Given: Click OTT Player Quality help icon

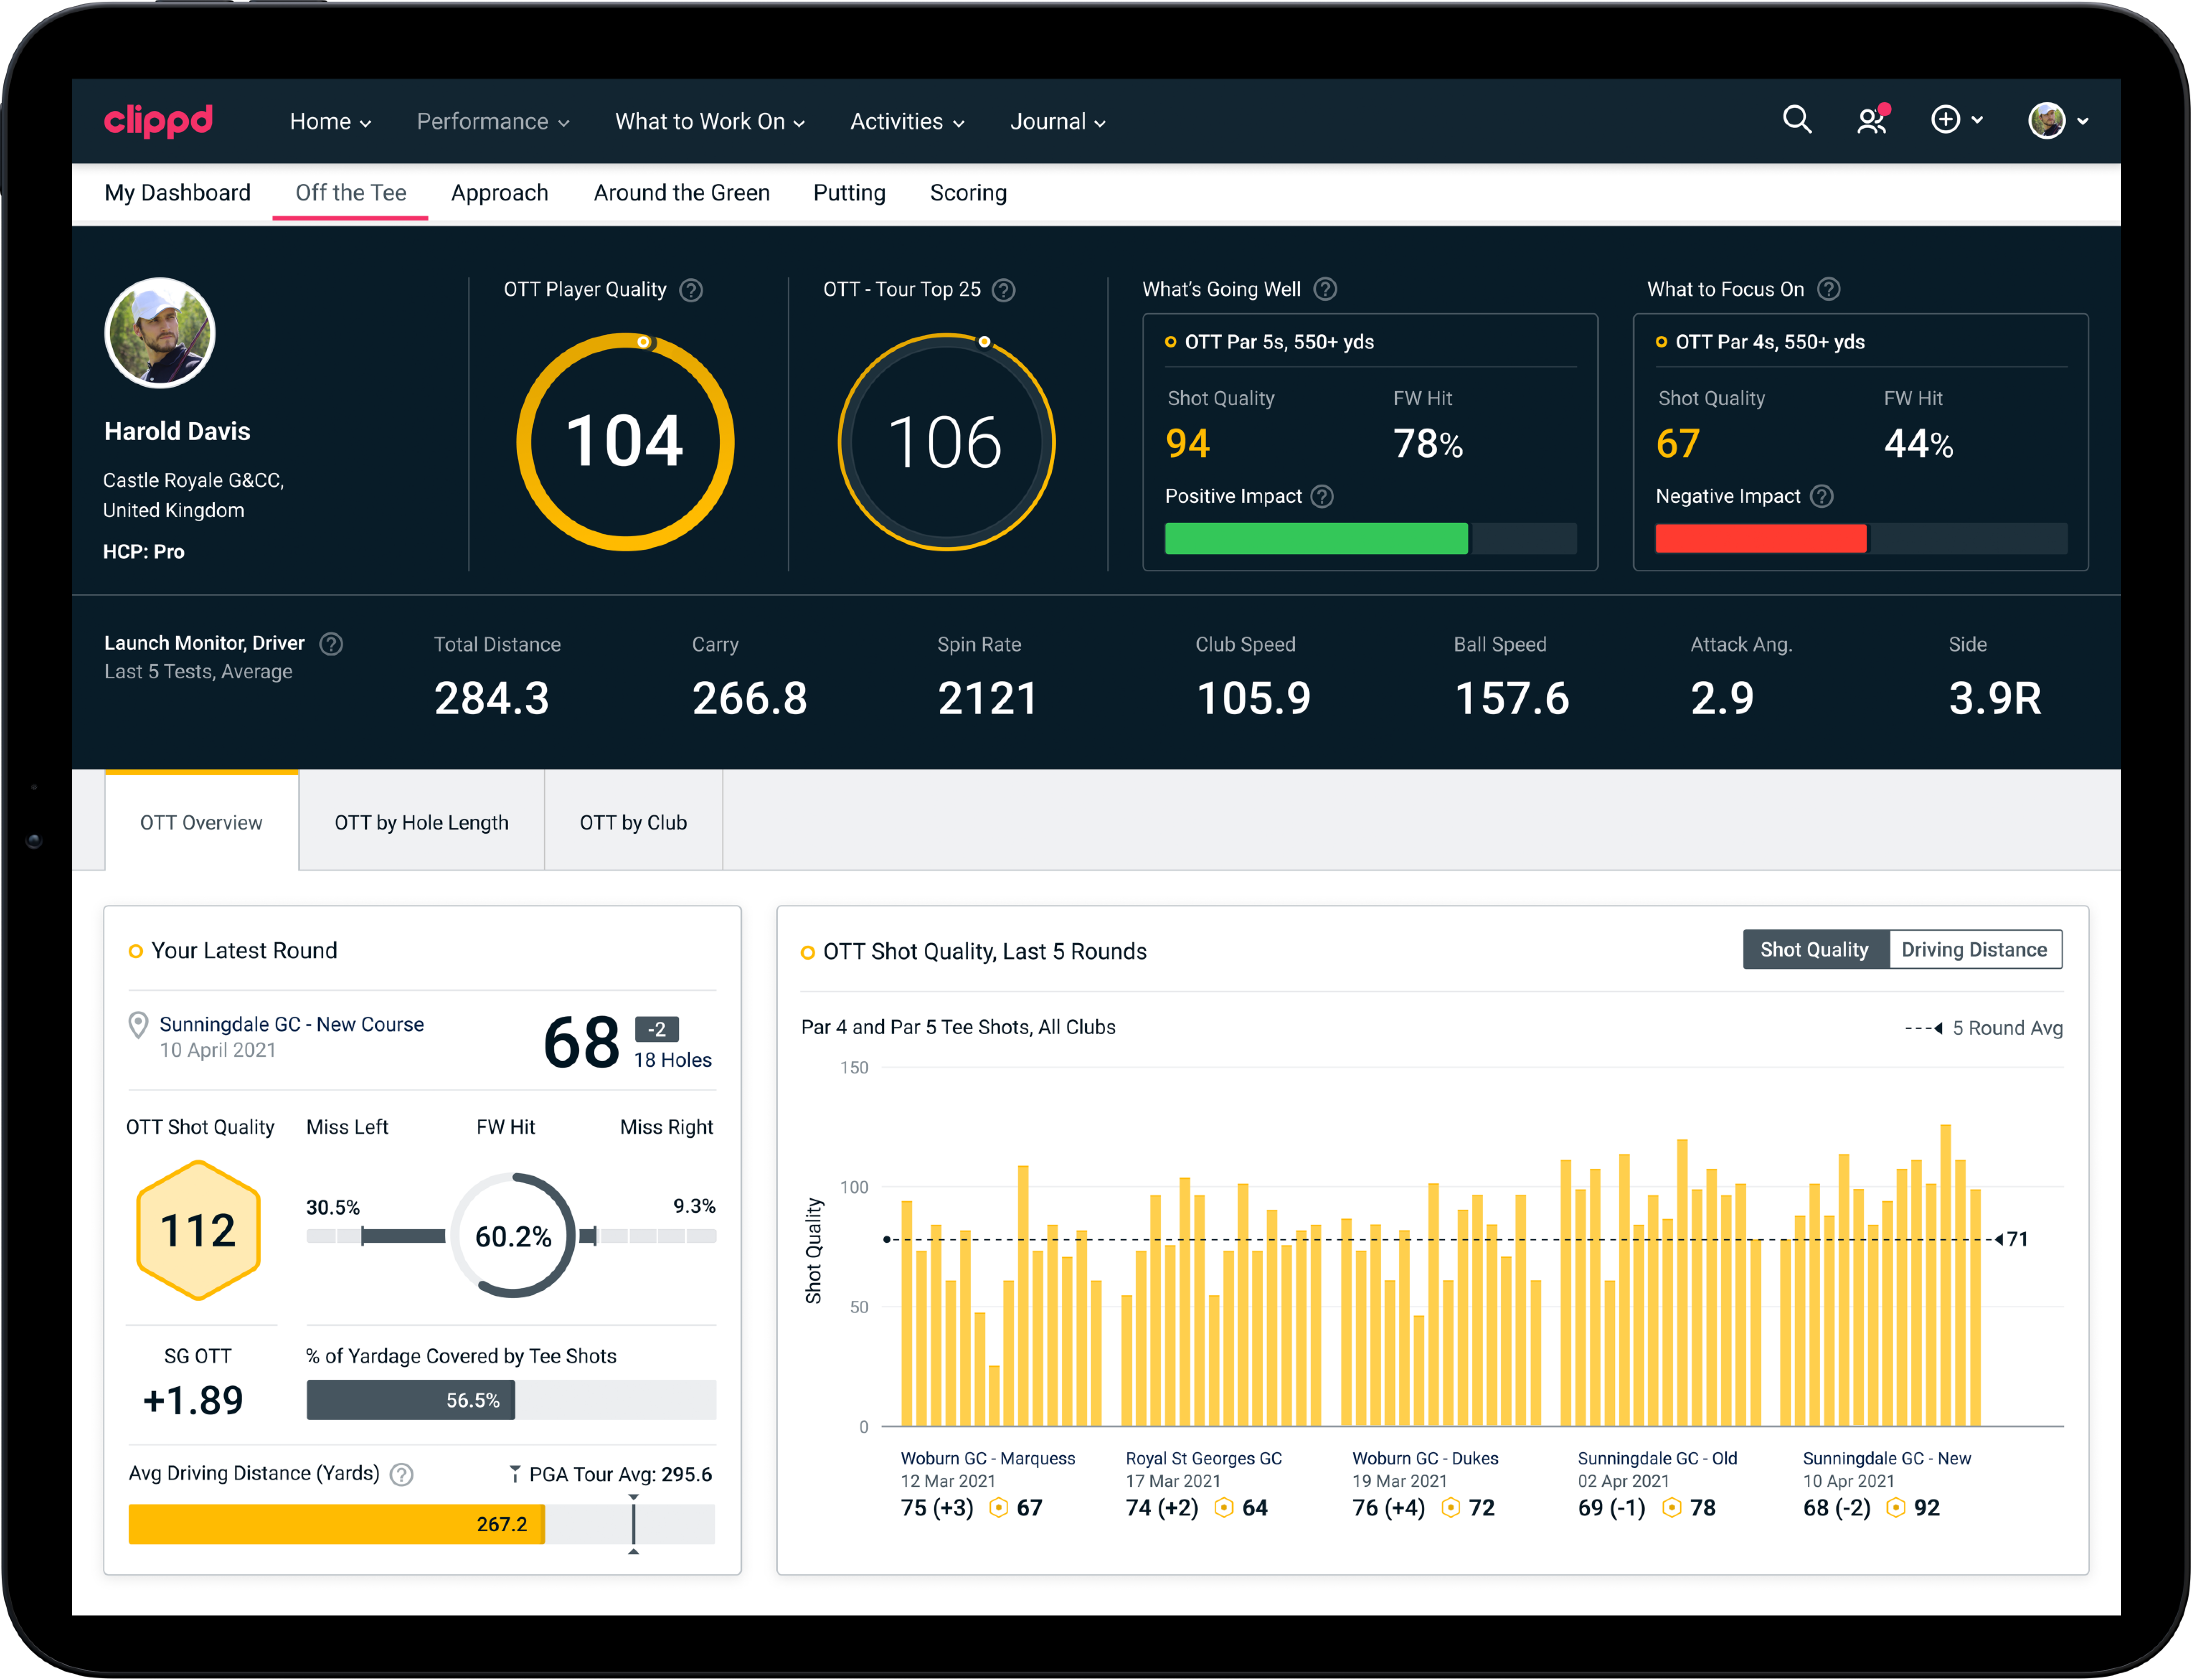Looking at the screenshot, I should click(691, 290).
